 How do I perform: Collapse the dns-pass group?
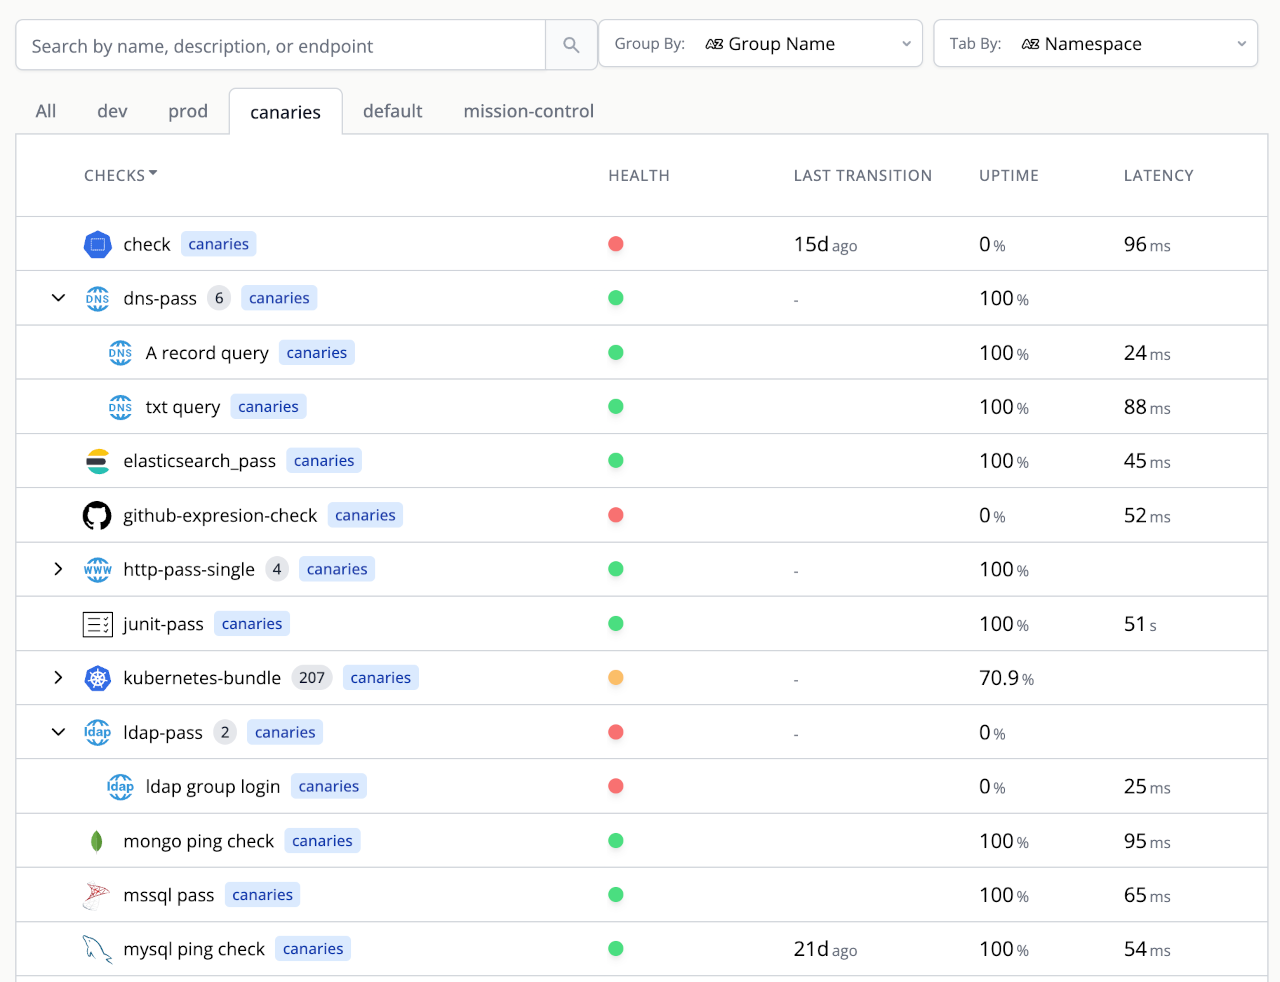57,297
